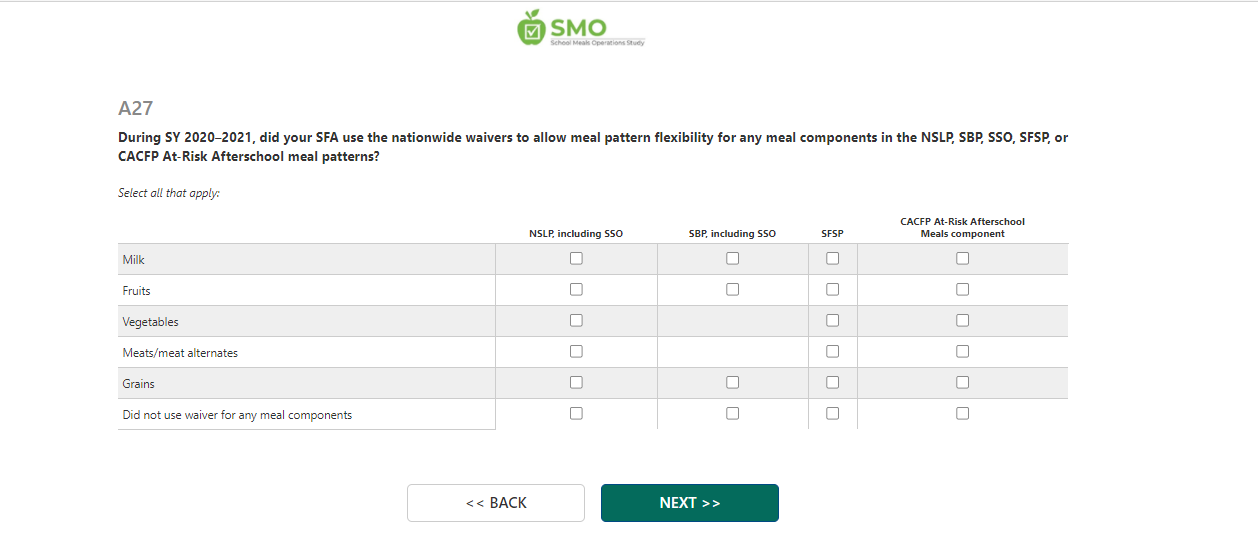Check Grains under NSLP, including SSO
This screenshot has height=557, width=1258.
pos(576,383)
